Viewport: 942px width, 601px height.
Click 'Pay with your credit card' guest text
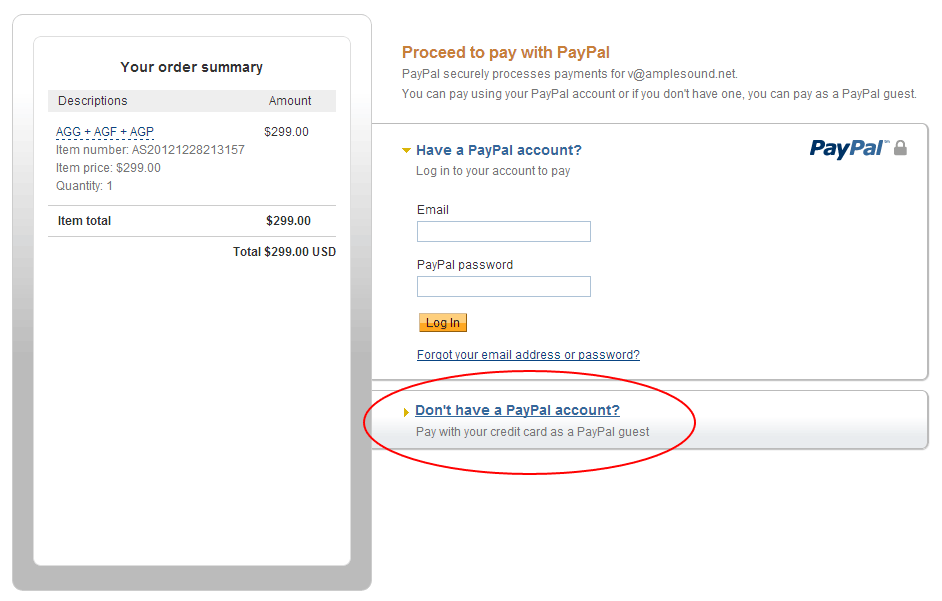[532, 432]
